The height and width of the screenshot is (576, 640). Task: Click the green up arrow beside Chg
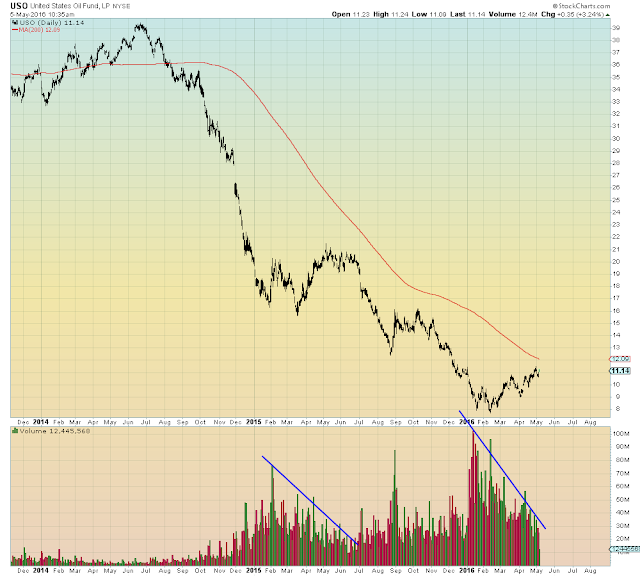coord(608,15)
